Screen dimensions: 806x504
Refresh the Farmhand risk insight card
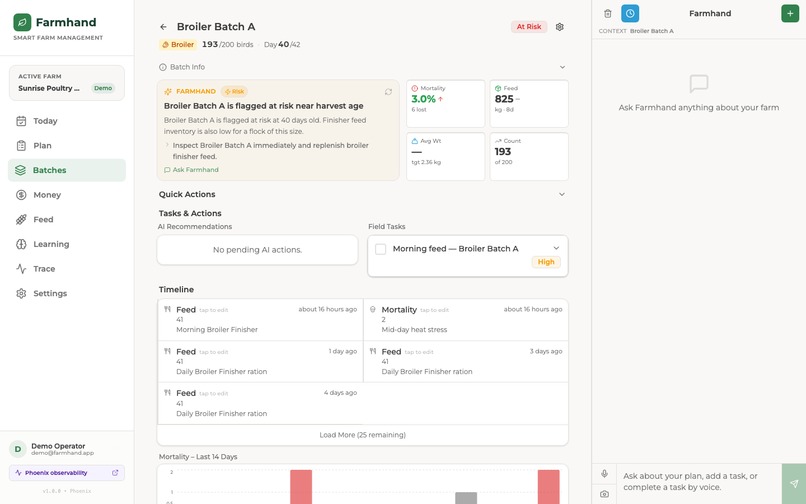388,92
